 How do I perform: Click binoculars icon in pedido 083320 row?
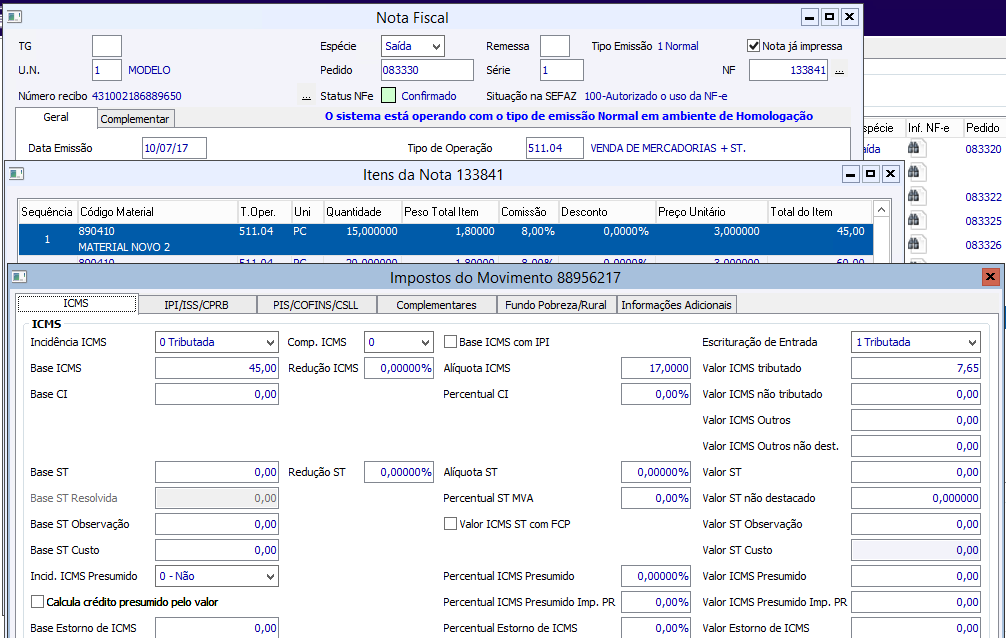(913, 148)
